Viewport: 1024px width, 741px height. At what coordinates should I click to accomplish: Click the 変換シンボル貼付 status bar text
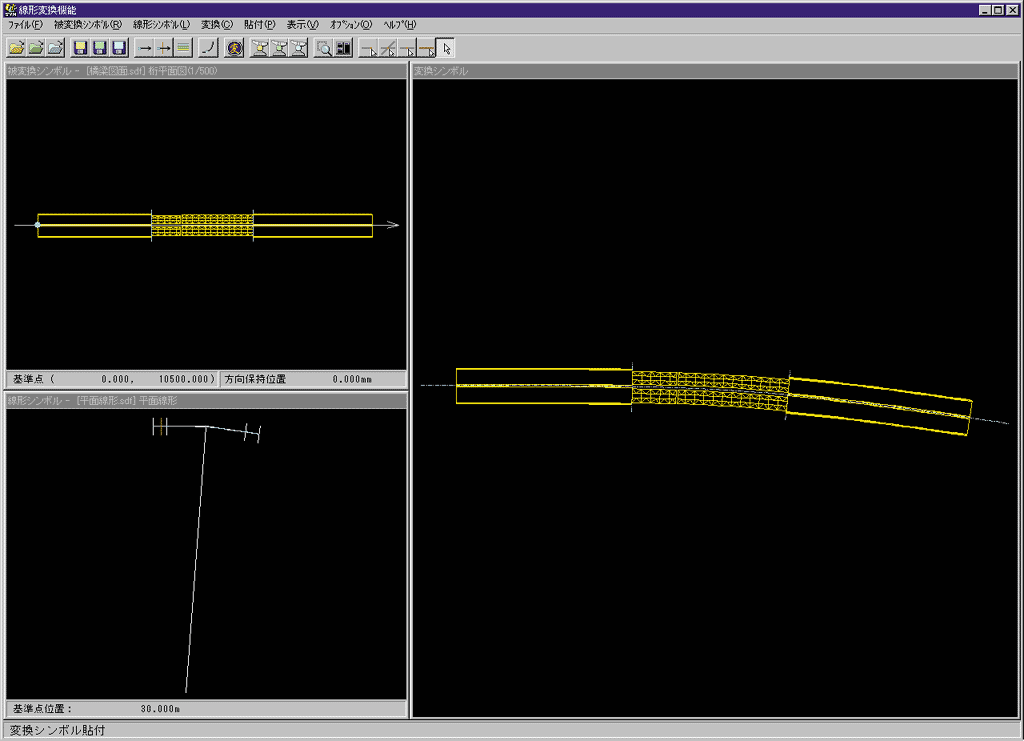57,730
